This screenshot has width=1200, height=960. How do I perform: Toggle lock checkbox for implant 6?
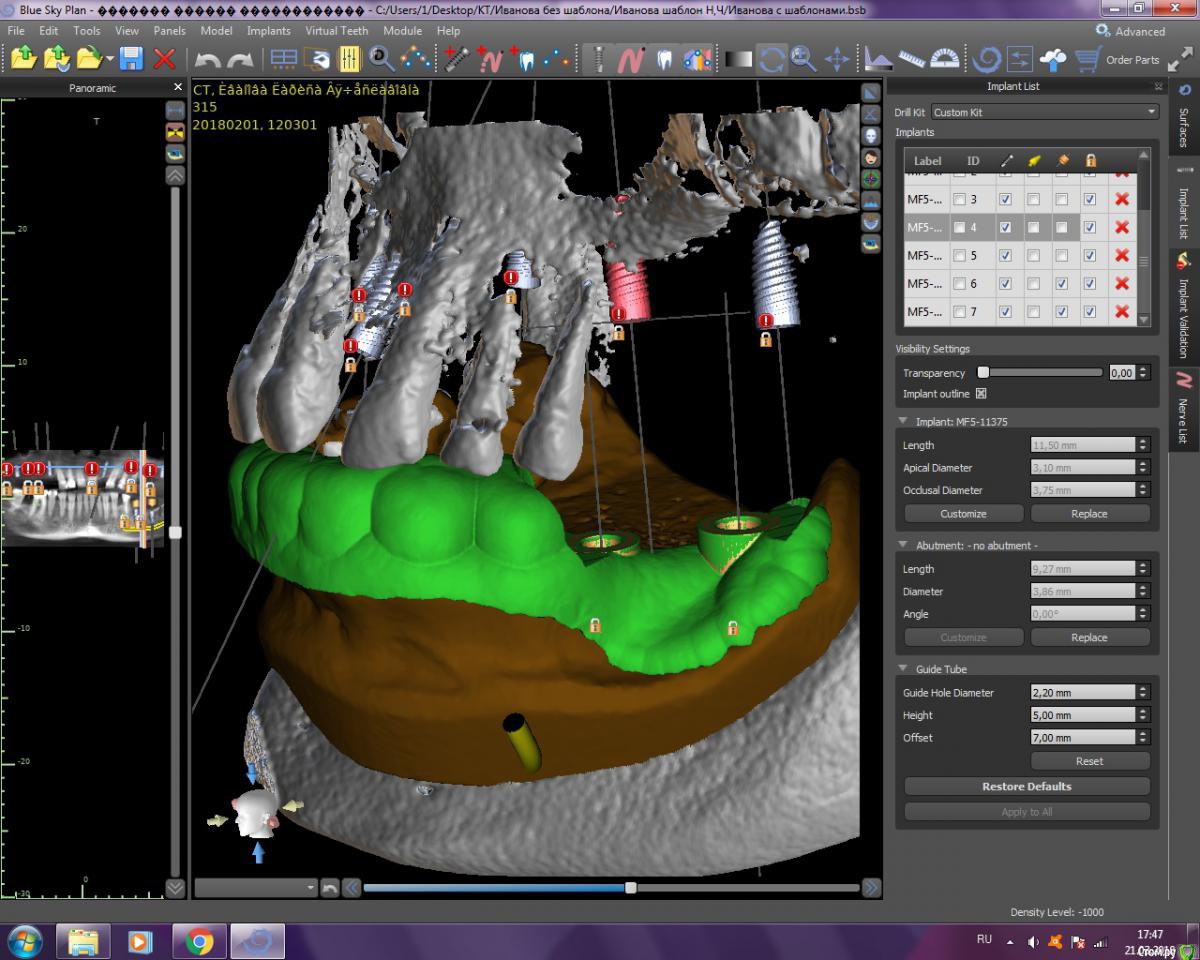[x=1090, y=284]
